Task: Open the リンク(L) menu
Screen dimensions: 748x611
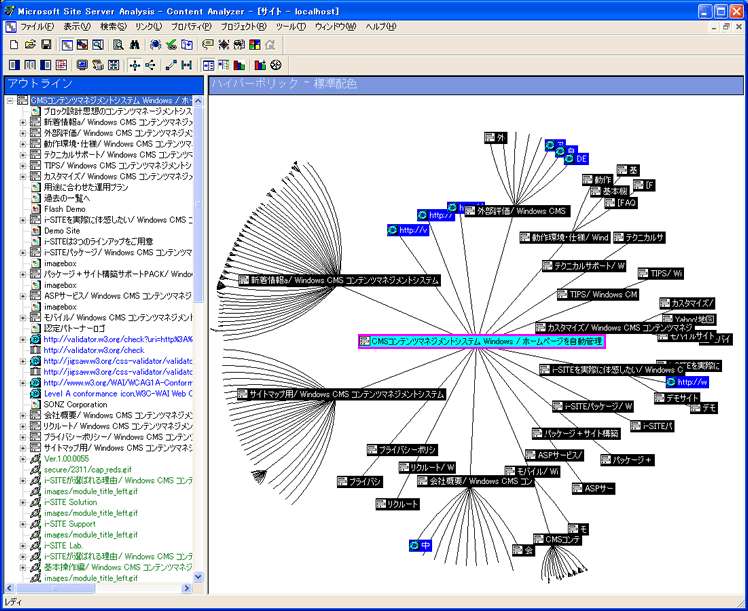Action: 148,27
